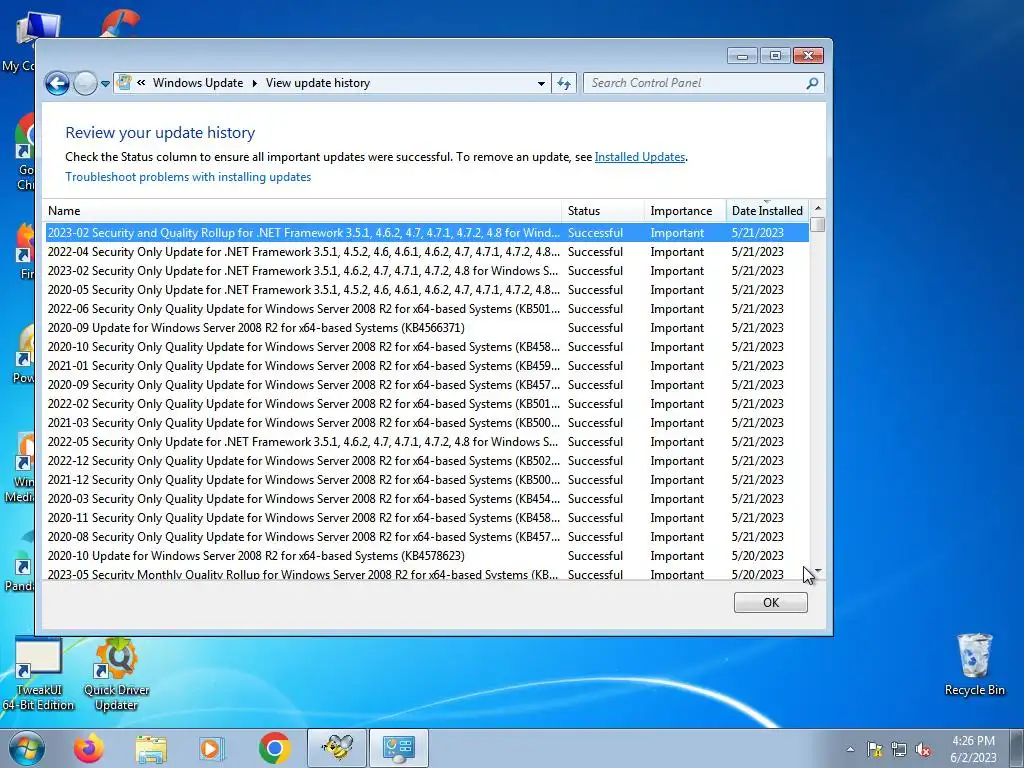Open the Installed Updates link
This screenshot has width=1024, height=768.
[x=639, y=157]
